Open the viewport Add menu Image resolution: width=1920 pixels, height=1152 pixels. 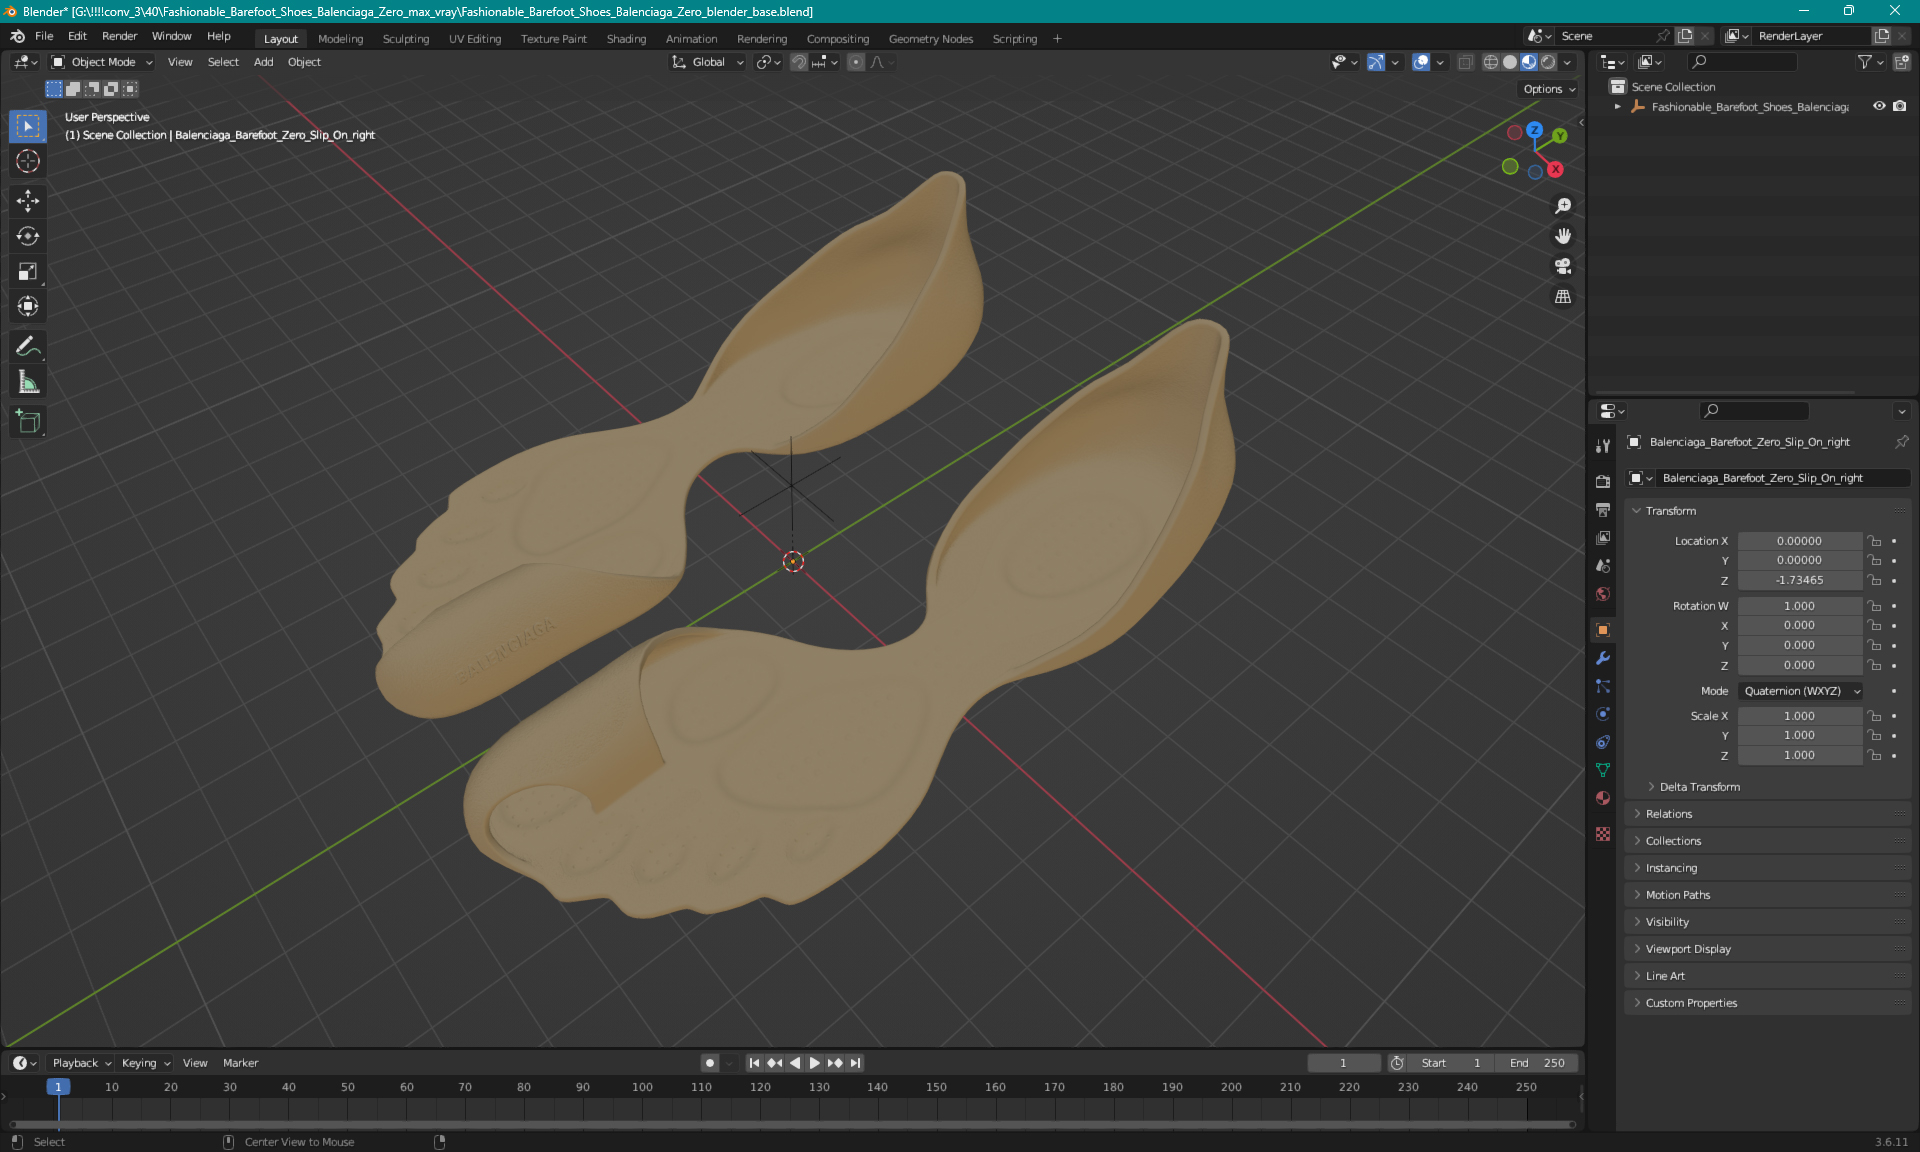point(263,62)
